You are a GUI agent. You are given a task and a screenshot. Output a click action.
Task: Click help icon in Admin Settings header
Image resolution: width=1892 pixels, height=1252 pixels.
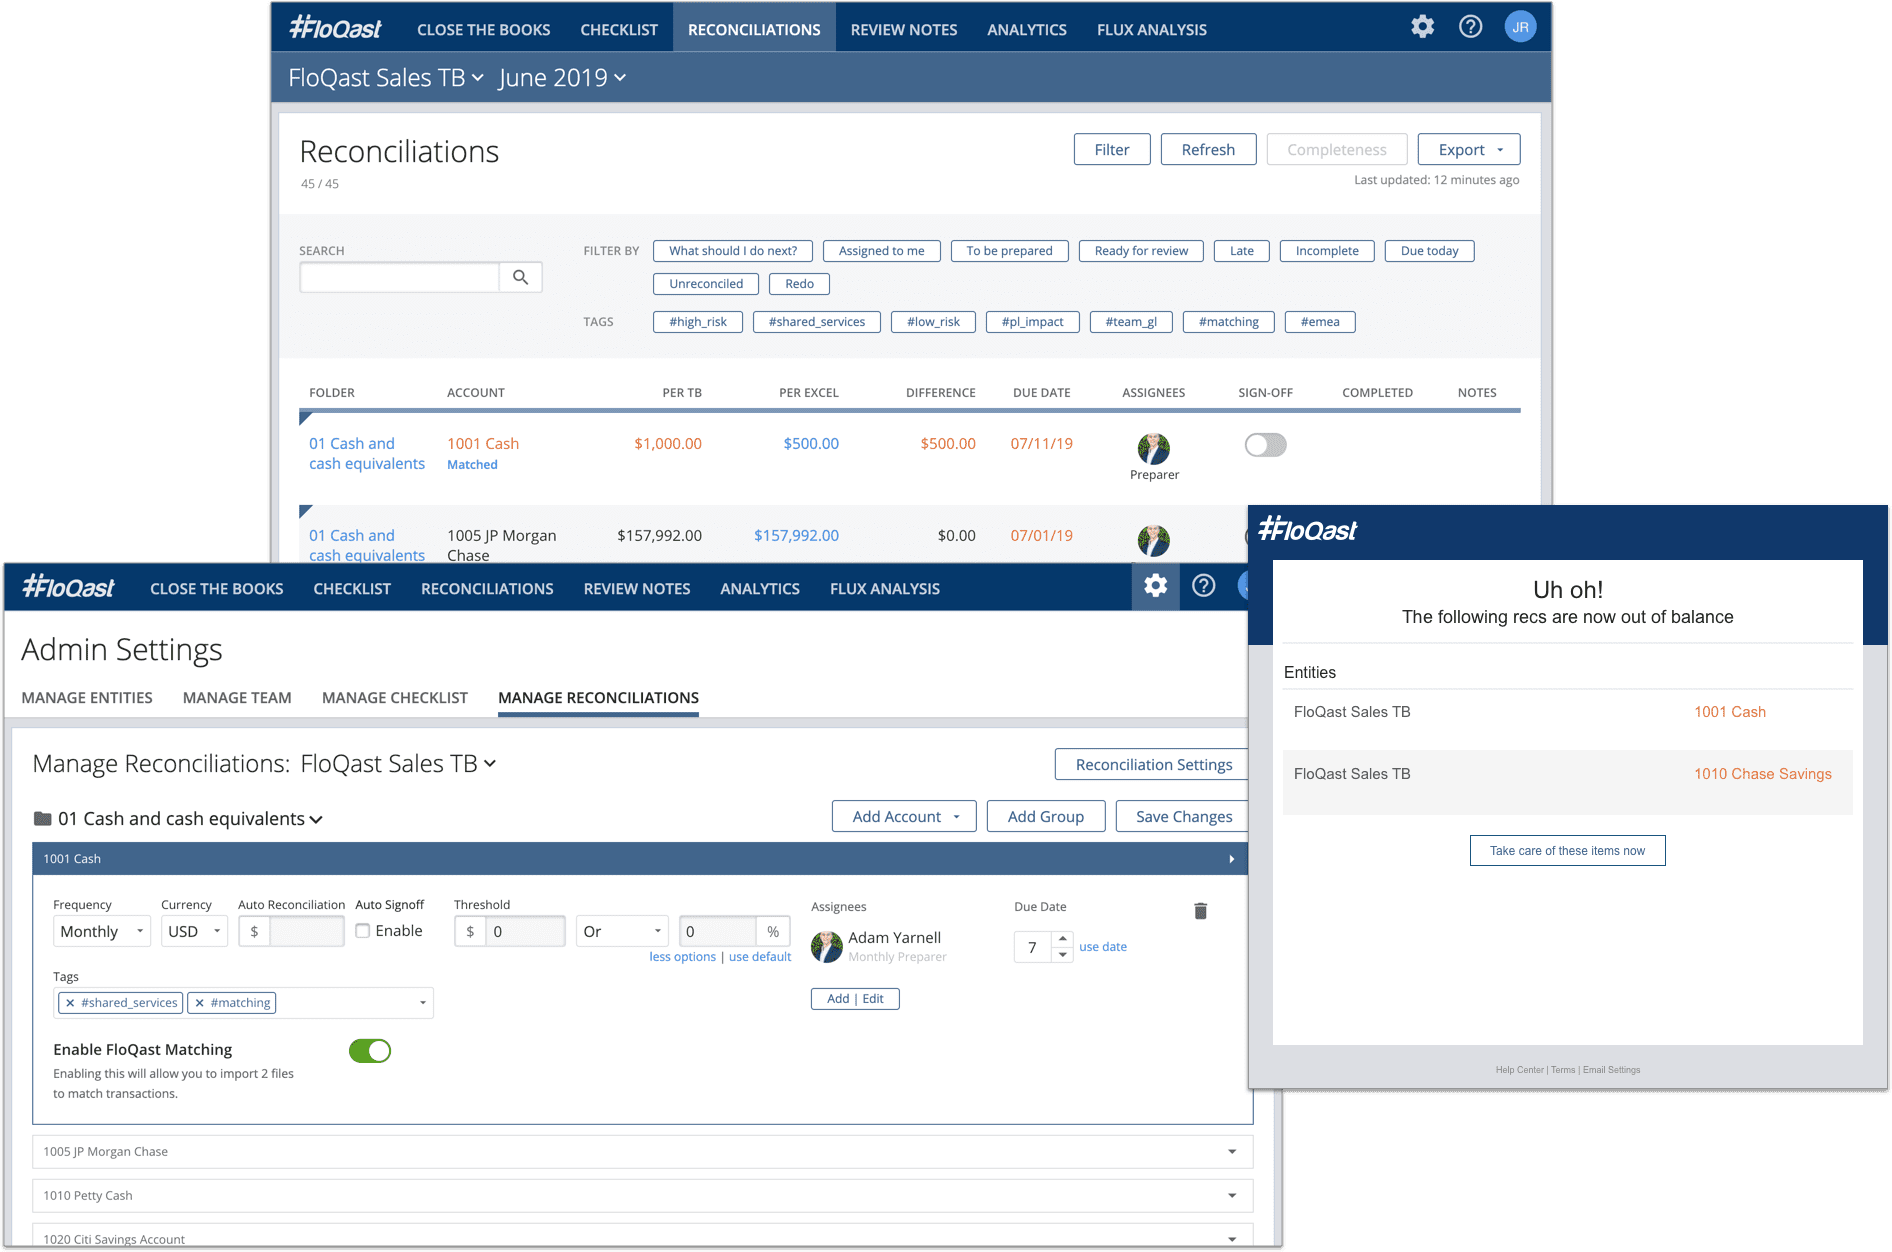click(x=1204, y=586)
